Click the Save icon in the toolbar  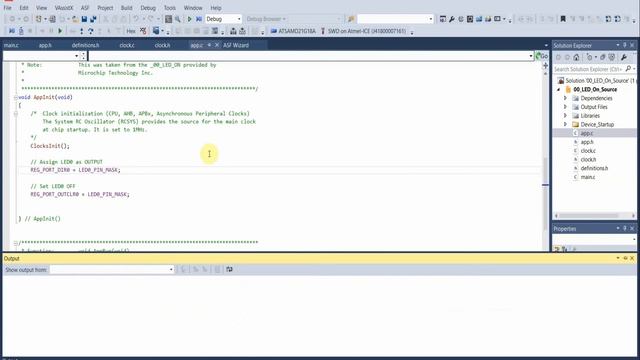[84, 19]
